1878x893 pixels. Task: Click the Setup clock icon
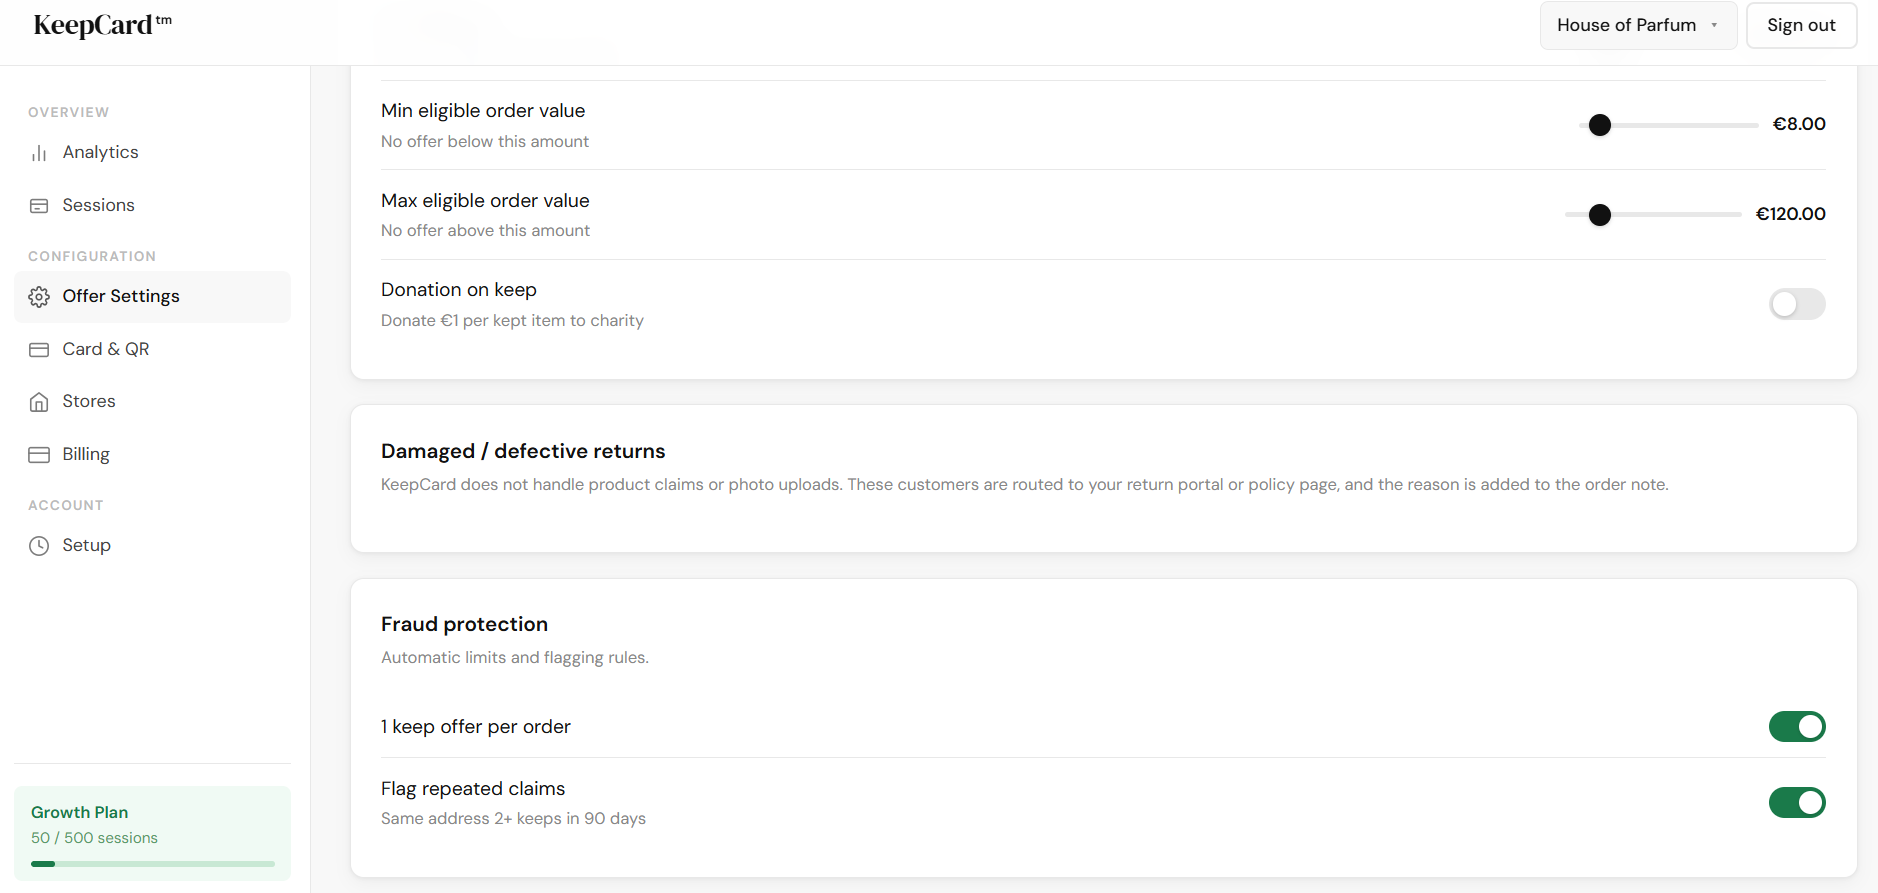[x=39, y=546]
